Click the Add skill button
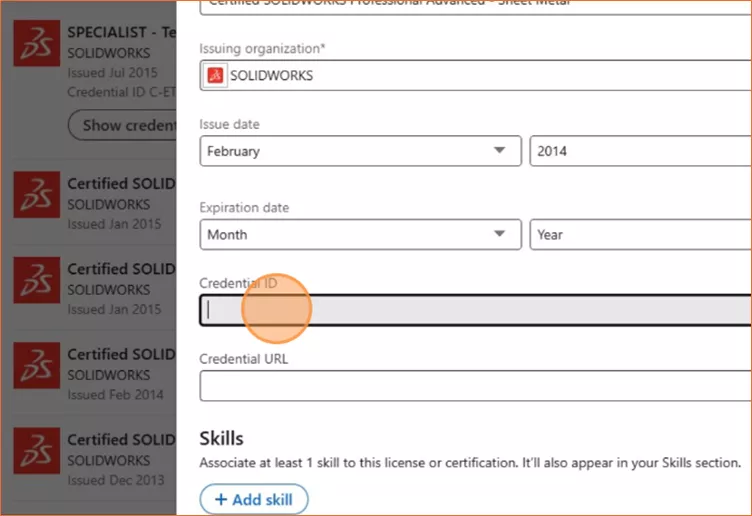Viewport: 752px width, 516px height. (x=254, y=499)
